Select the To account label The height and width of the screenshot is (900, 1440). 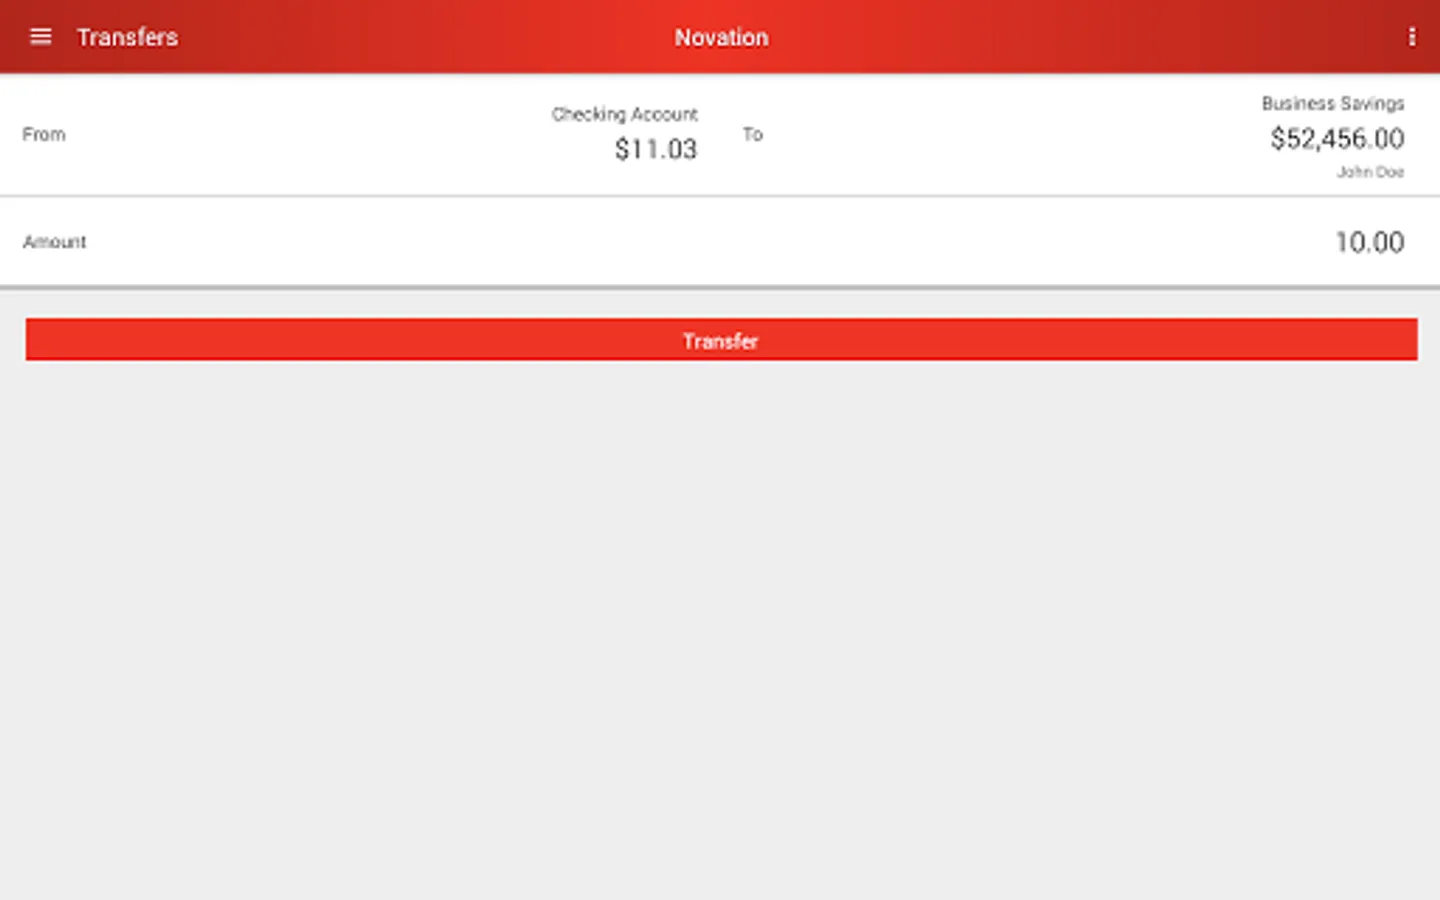coord(752,134)
